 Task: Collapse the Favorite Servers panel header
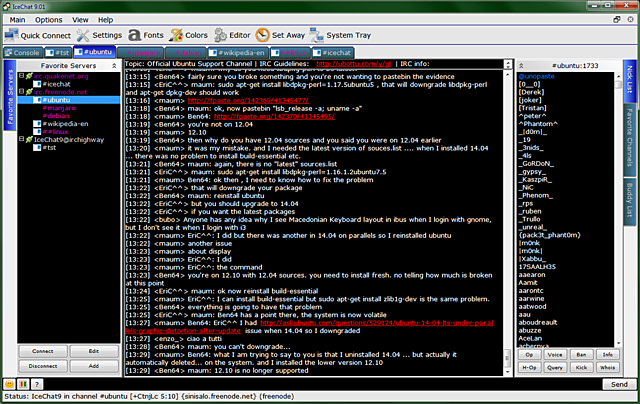[114, 66]
